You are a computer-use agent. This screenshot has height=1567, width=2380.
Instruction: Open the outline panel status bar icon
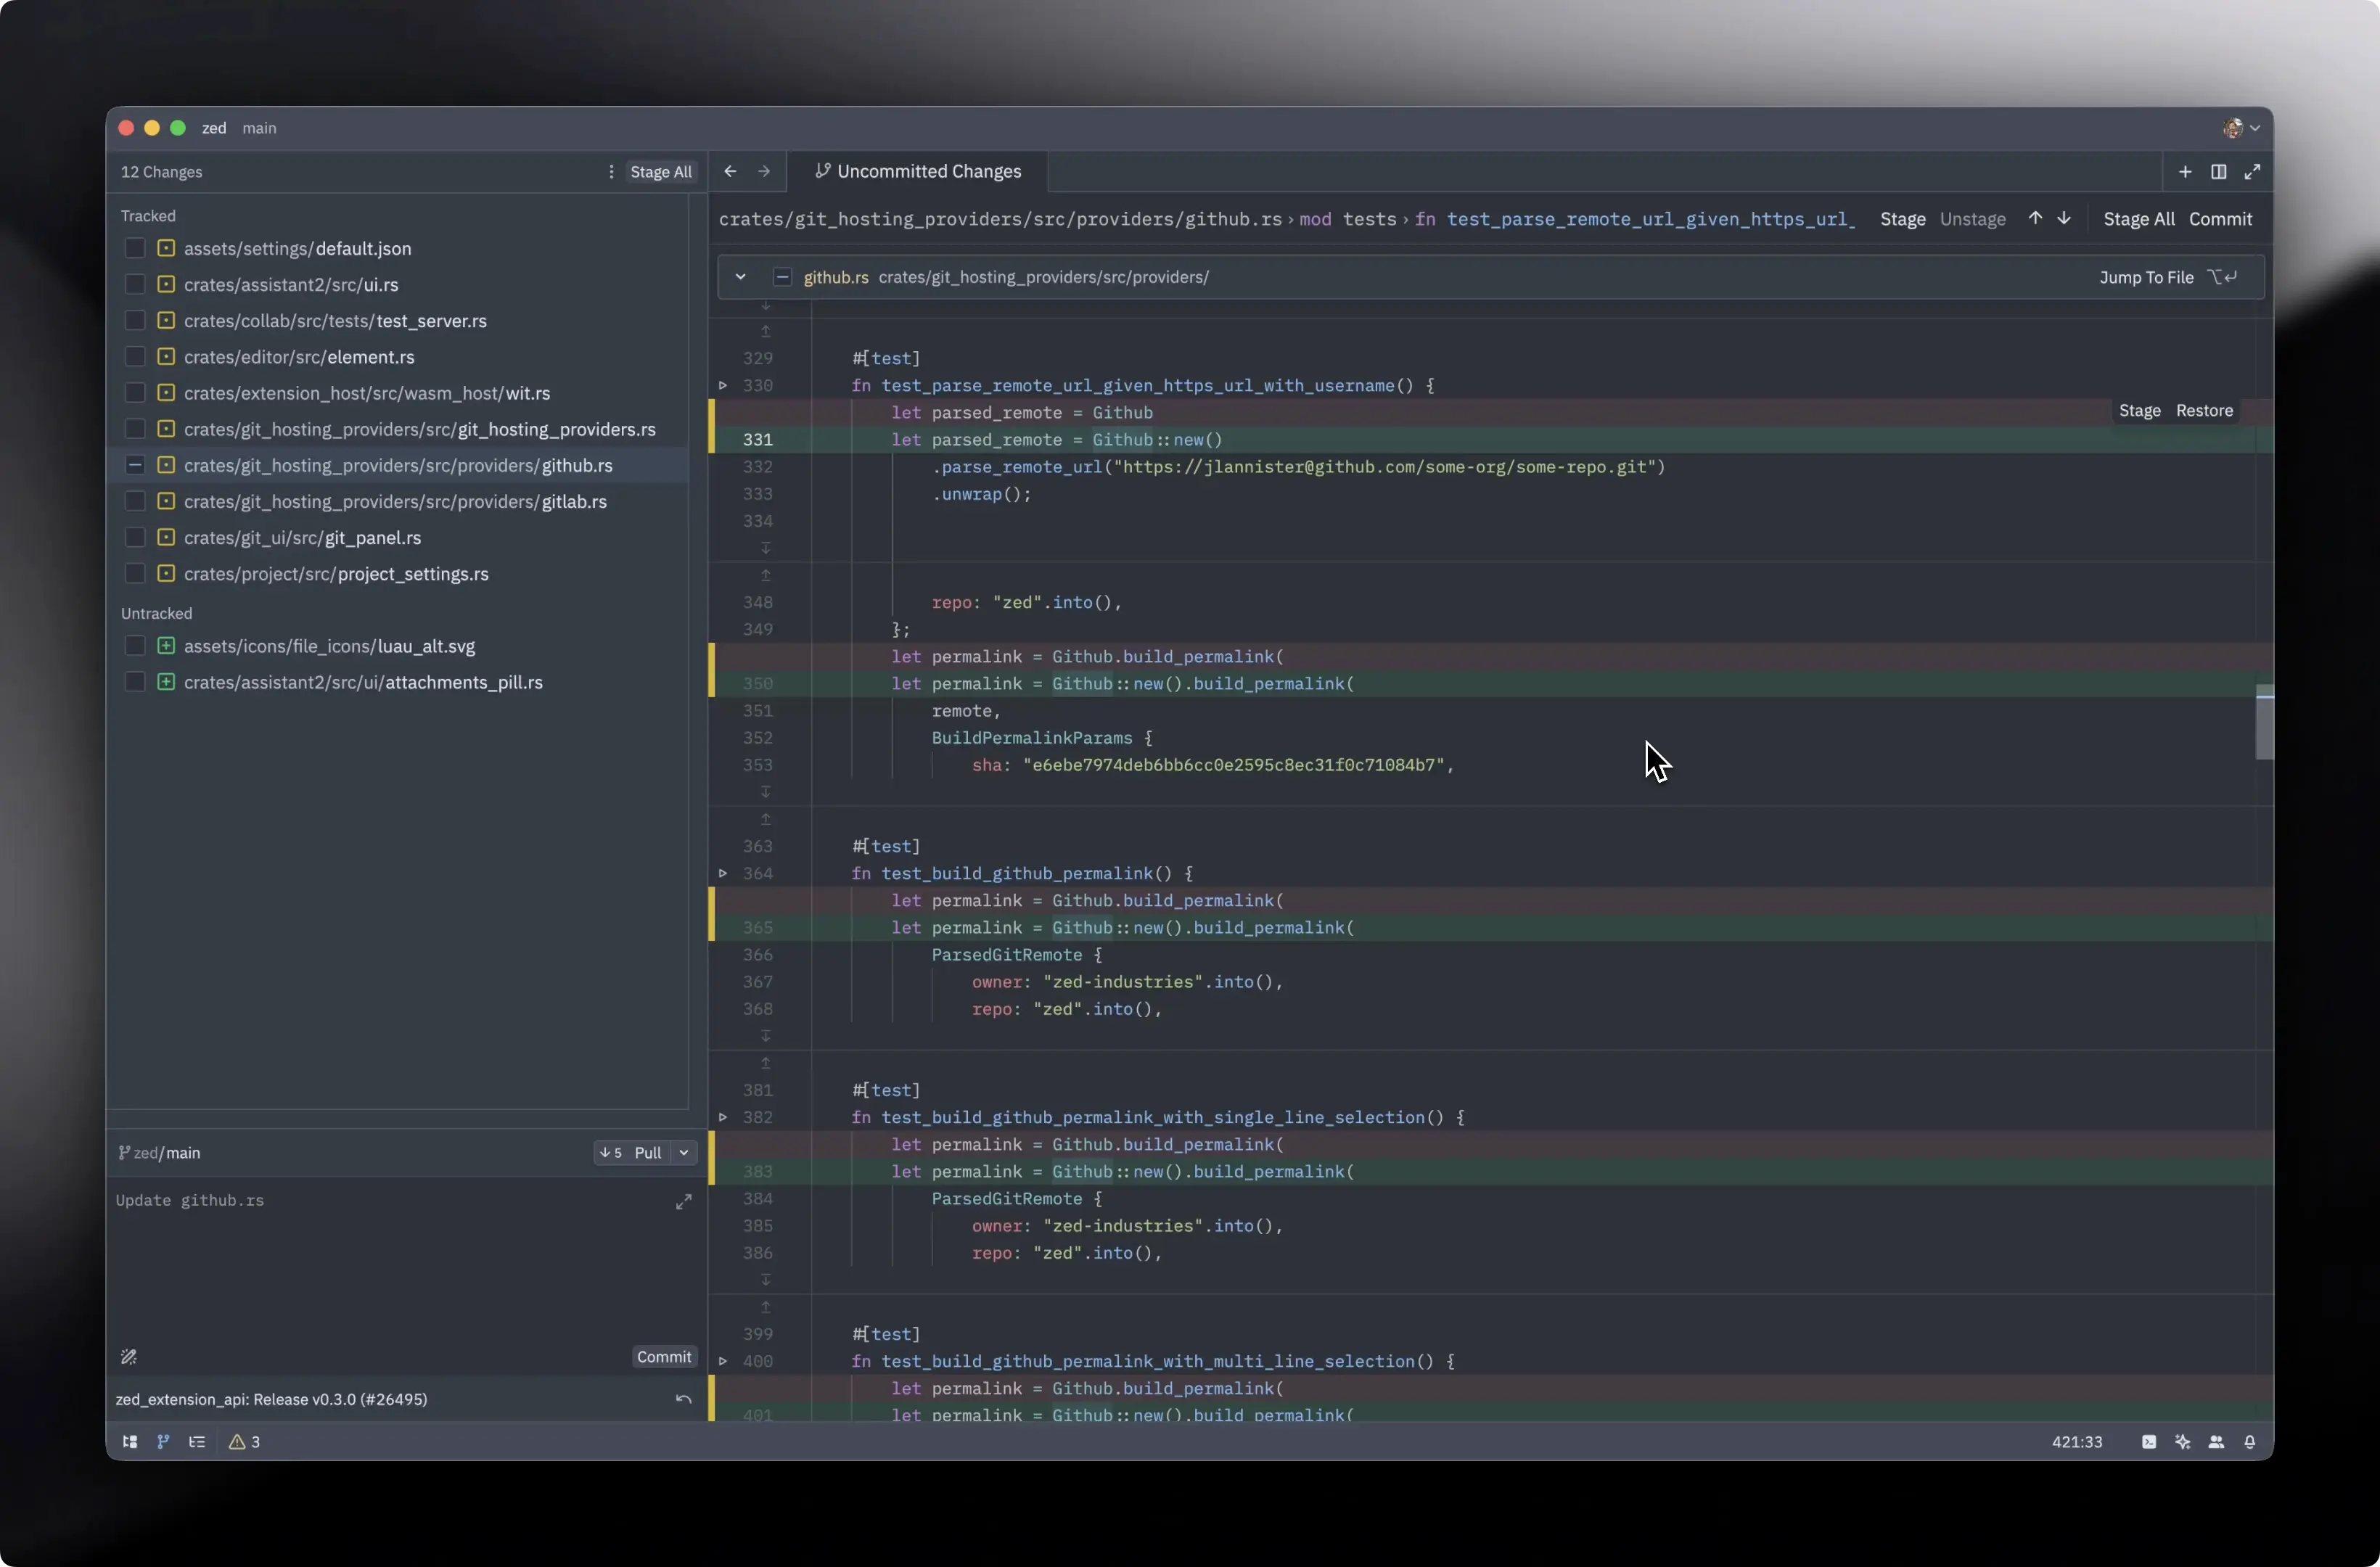pos(197,1441)
